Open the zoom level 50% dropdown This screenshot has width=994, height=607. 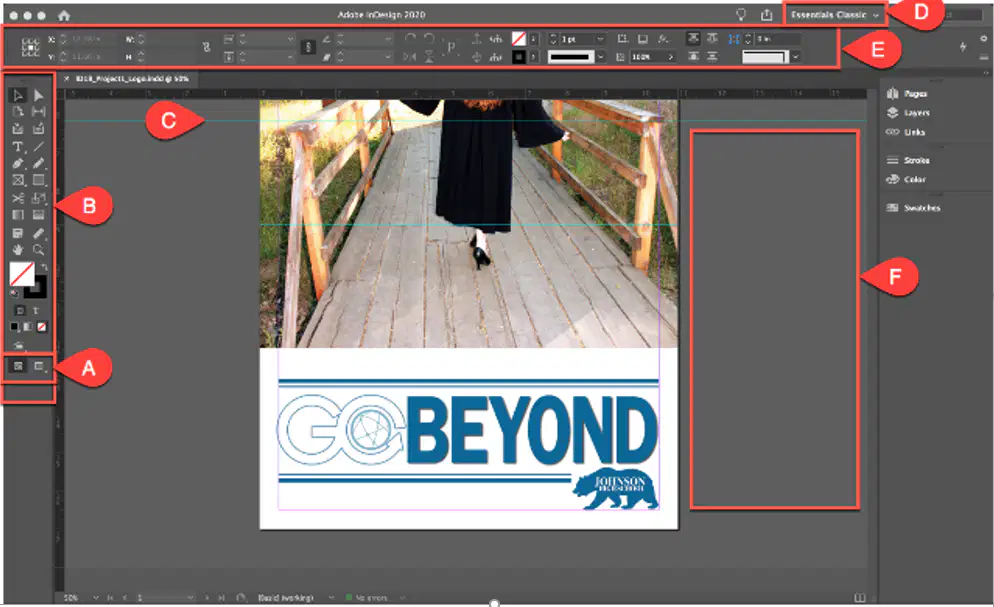[x=96, y=597]
